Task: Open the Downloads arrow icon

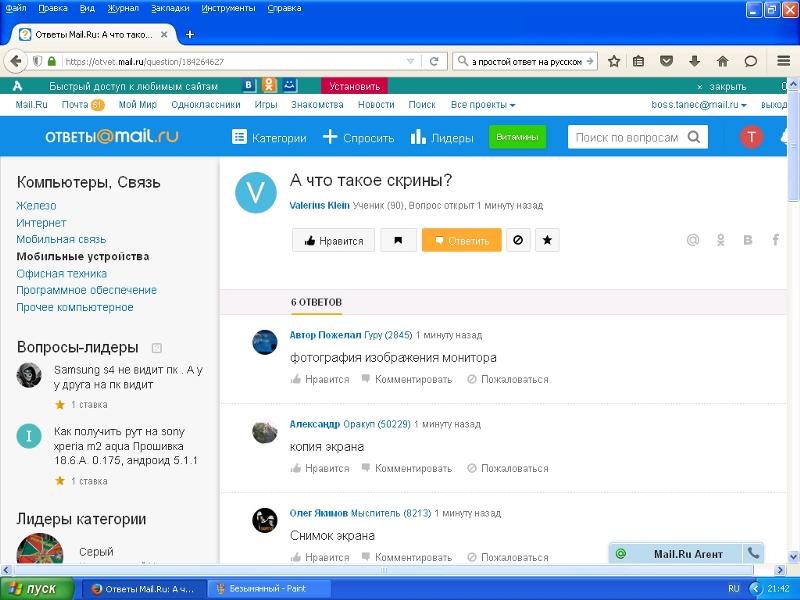Action: [694, 61]
